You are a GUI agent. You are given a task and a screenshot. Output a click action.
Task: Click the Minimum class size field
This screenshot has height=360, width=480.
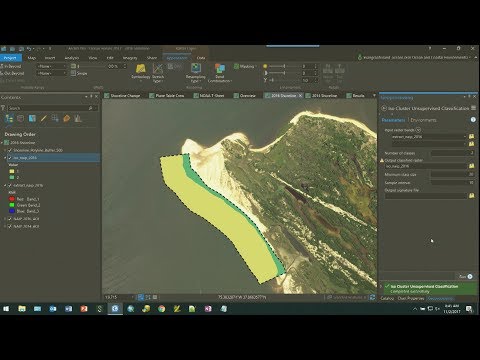click(x=453, y=174)
